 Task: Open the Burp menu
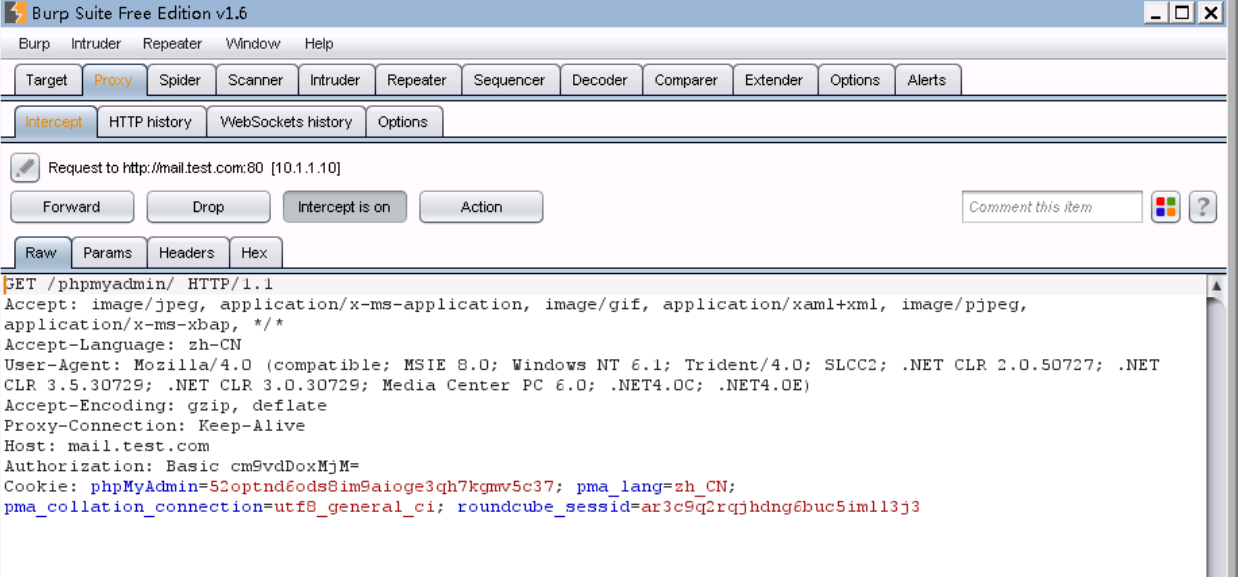point(34,44)
